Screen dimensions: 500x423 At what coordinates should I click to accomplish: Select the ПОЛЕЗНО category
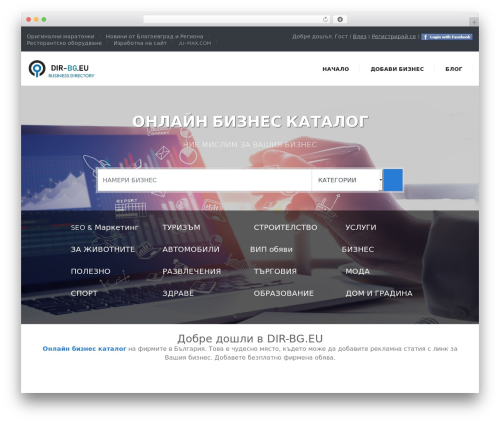90,271
